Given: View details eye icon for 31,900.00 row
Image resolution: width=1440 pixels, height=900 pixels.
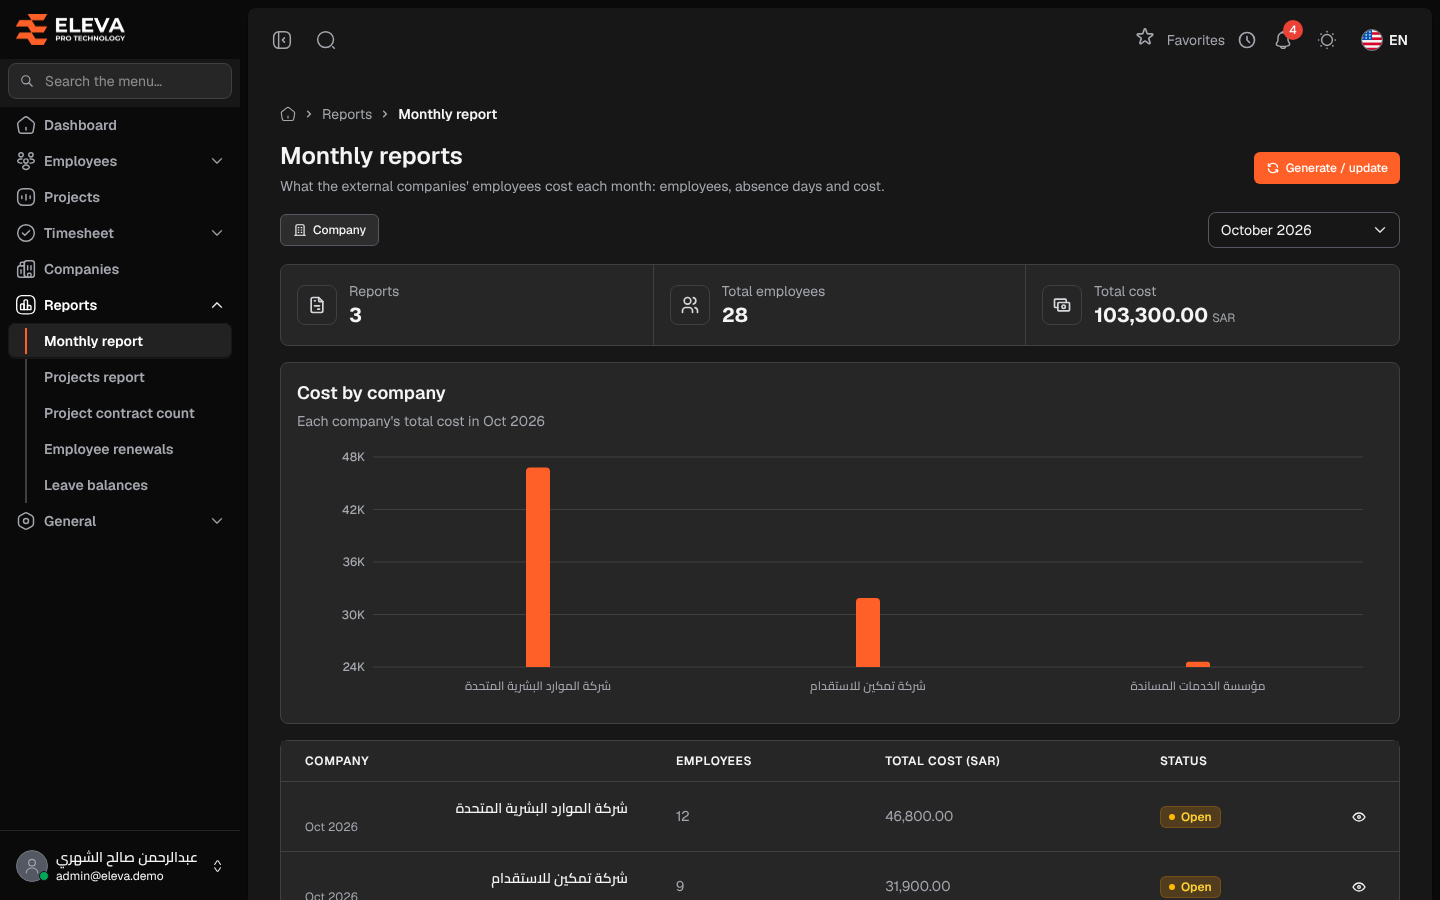Looking at the screenshot, I should 1359,887.
